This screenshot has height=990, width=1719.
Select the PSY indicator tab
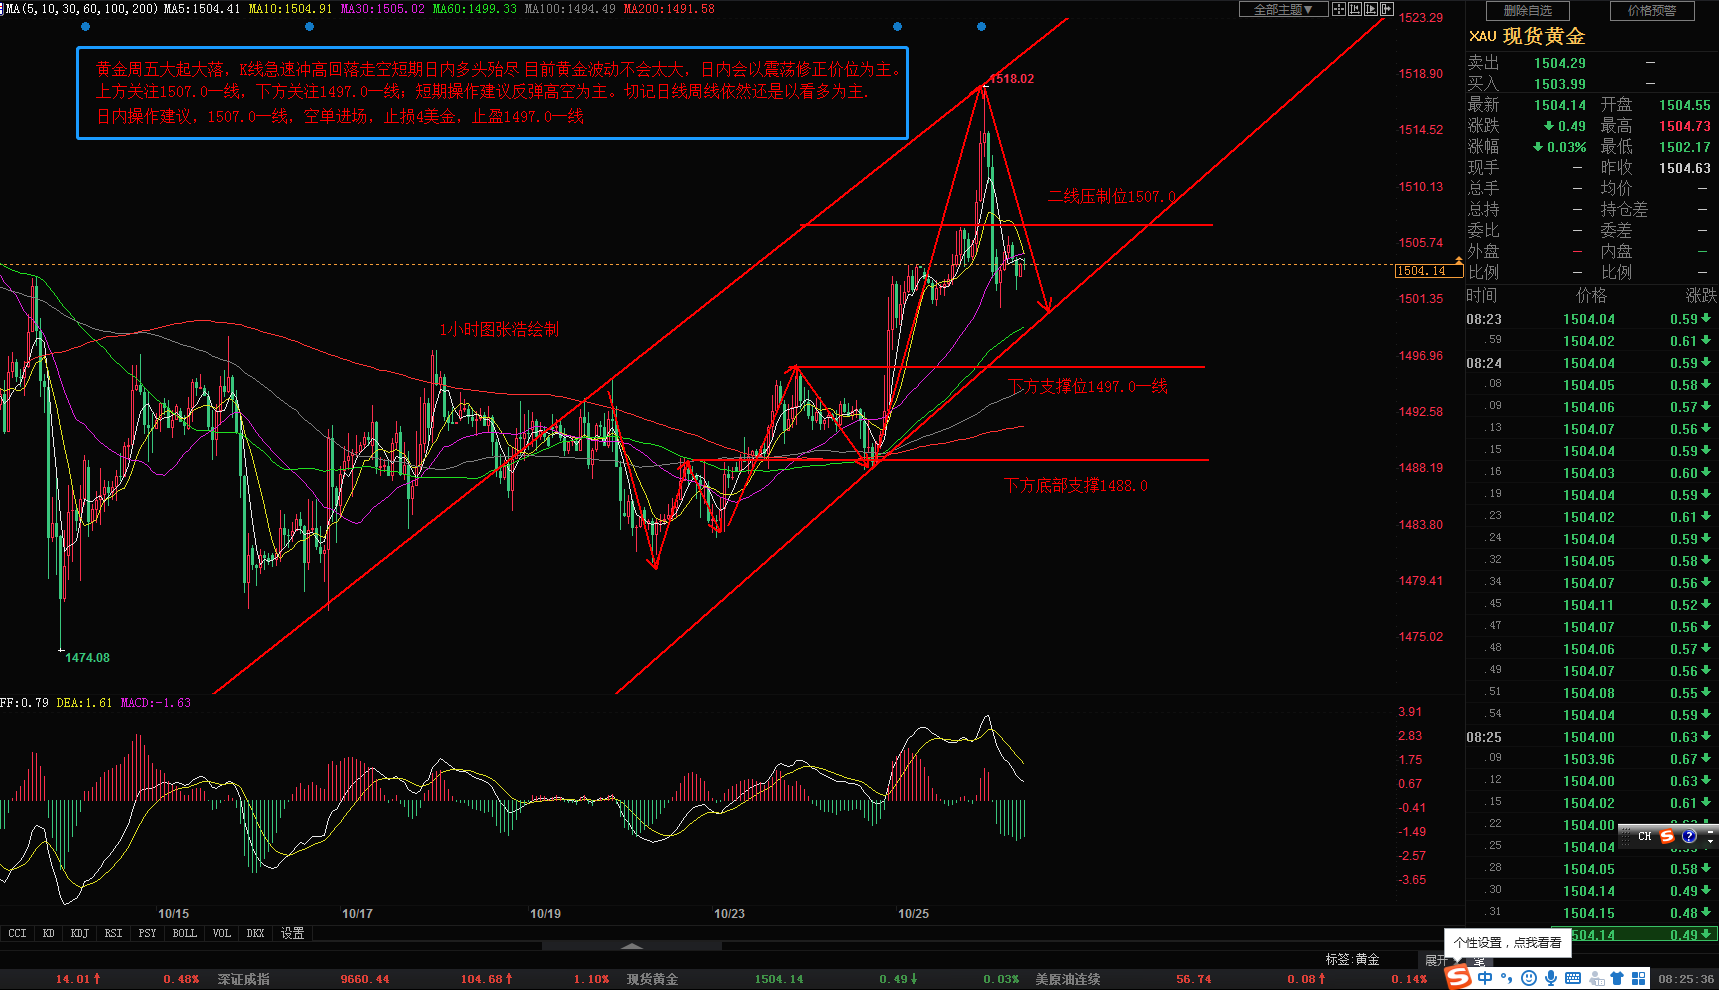[147, 933]
